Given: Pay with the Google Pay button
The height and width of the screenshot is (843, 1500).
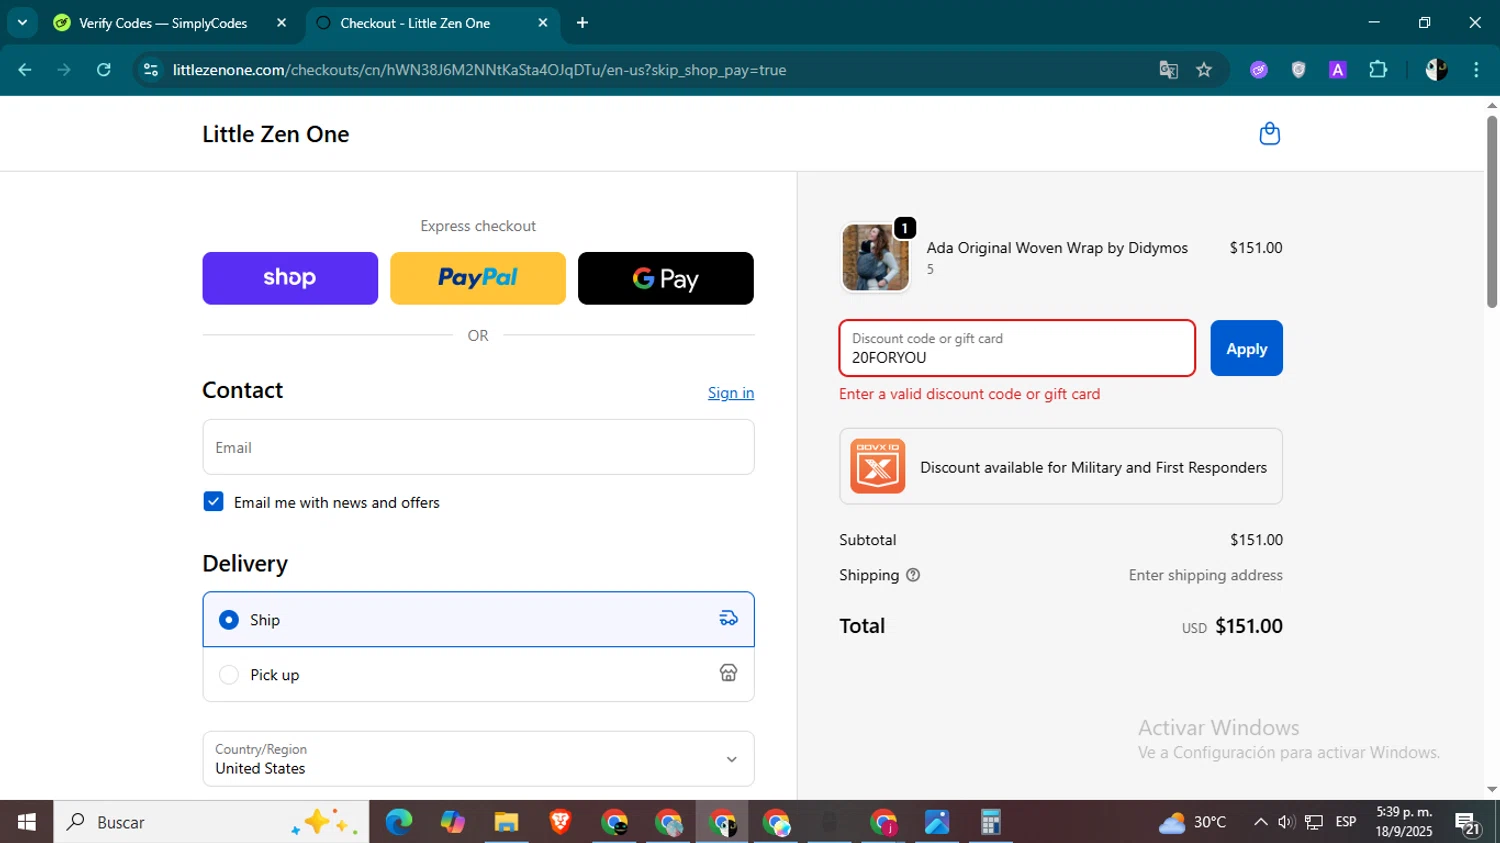Looking at the screenshot, I should [x=666, y=278].
